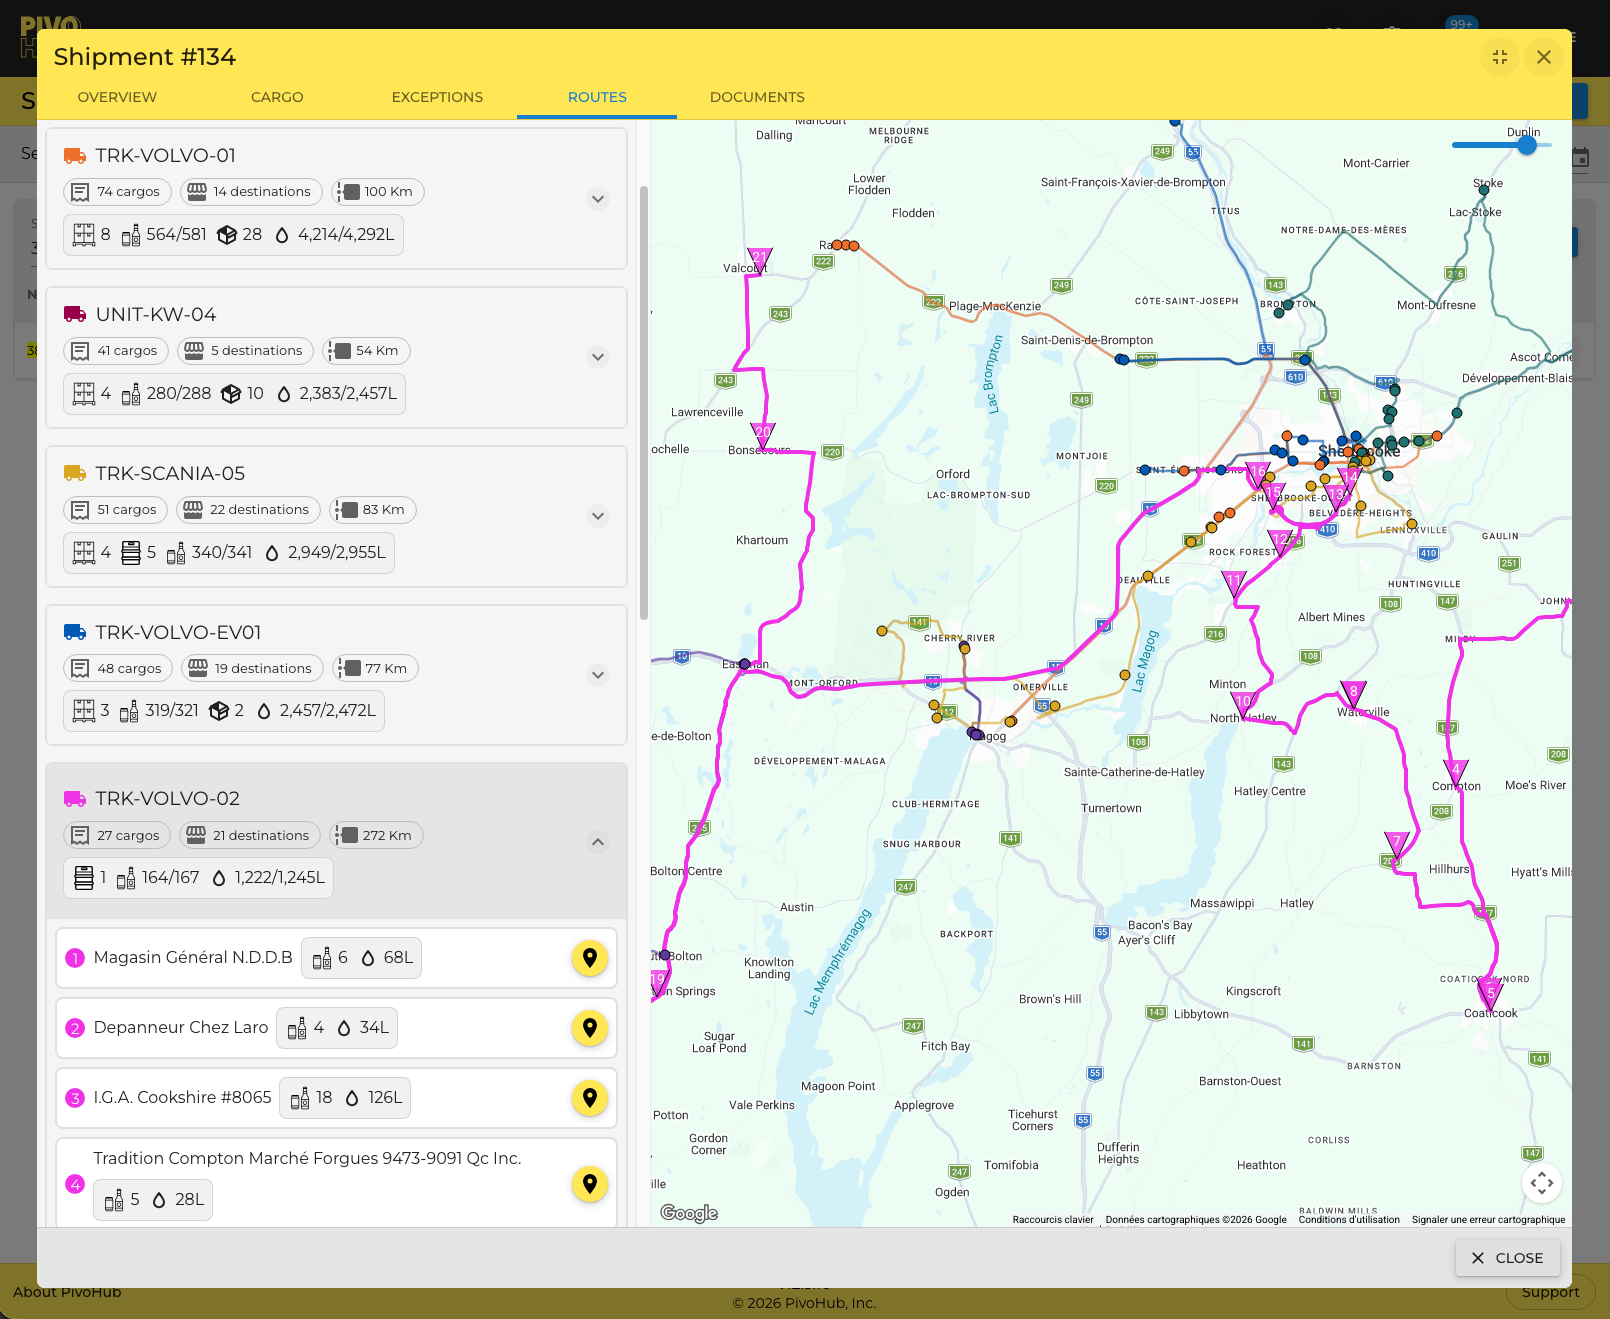The height and width of the screenshot is (1319, 1610).
Task: Click the 41 cargos chip
Action: [117, 351]
